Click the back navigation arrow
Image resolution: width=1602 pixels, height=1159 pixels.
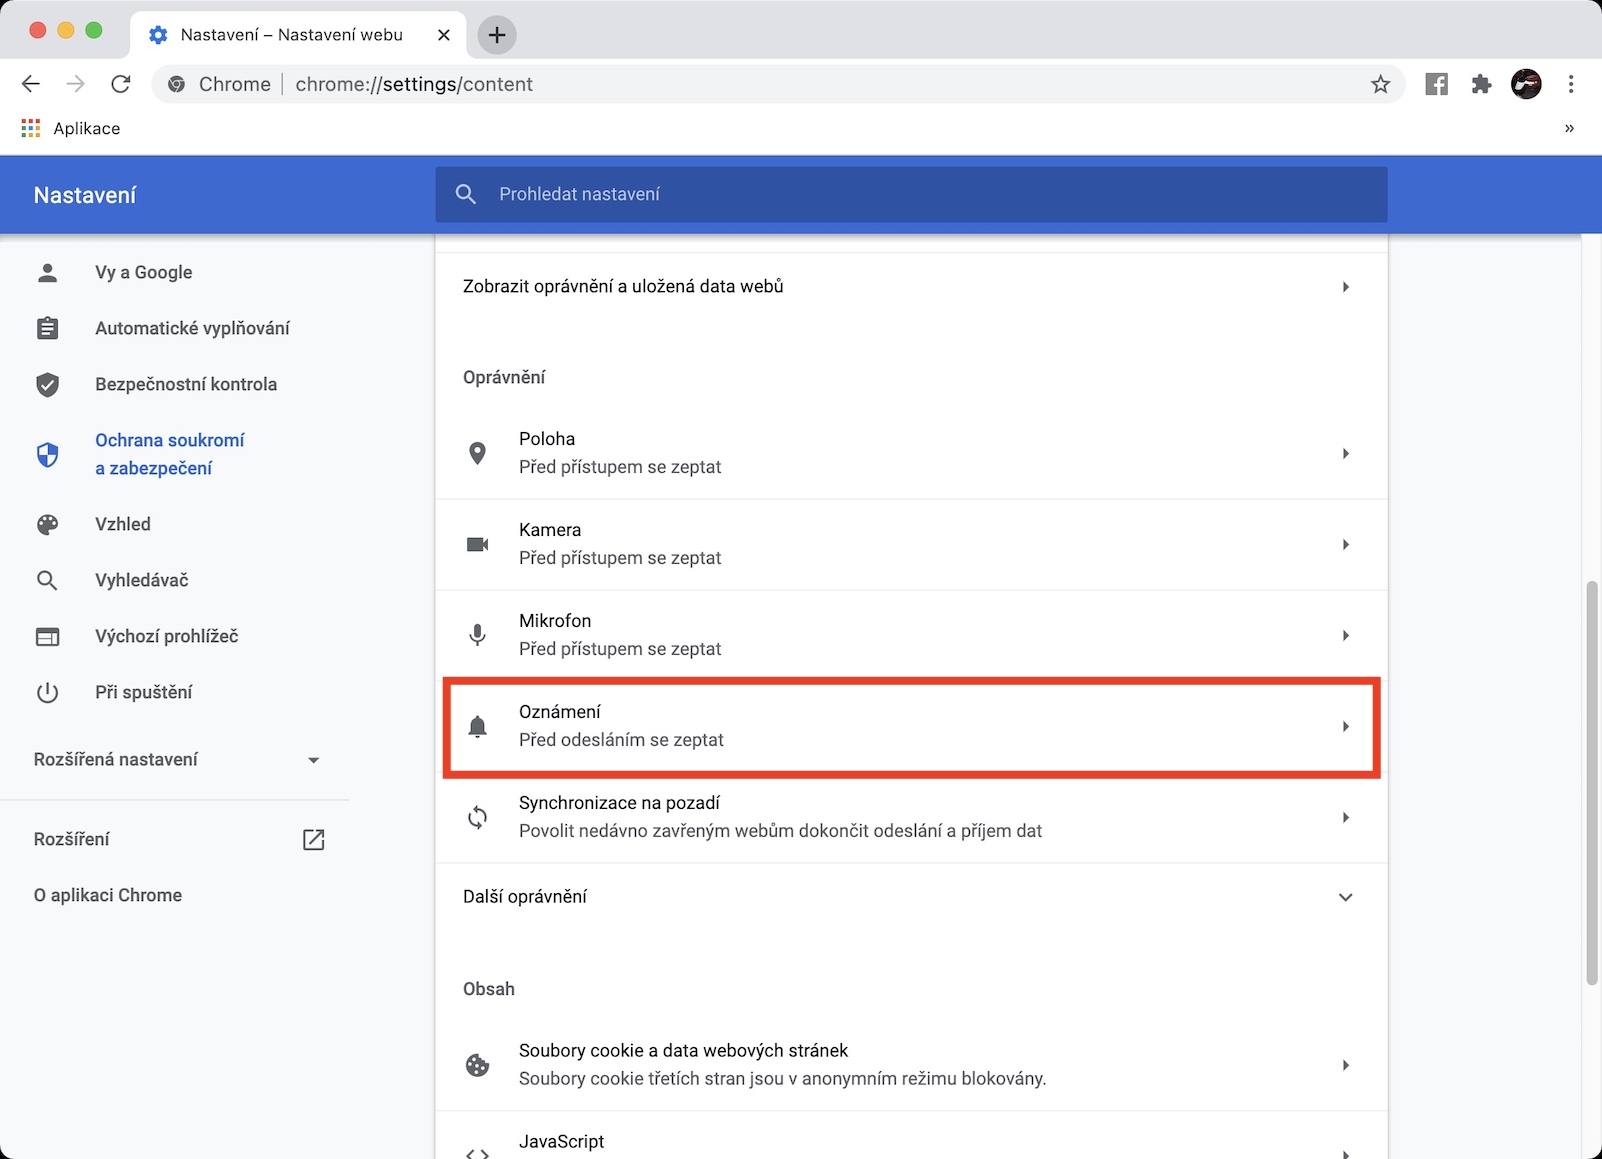[31, 85]
